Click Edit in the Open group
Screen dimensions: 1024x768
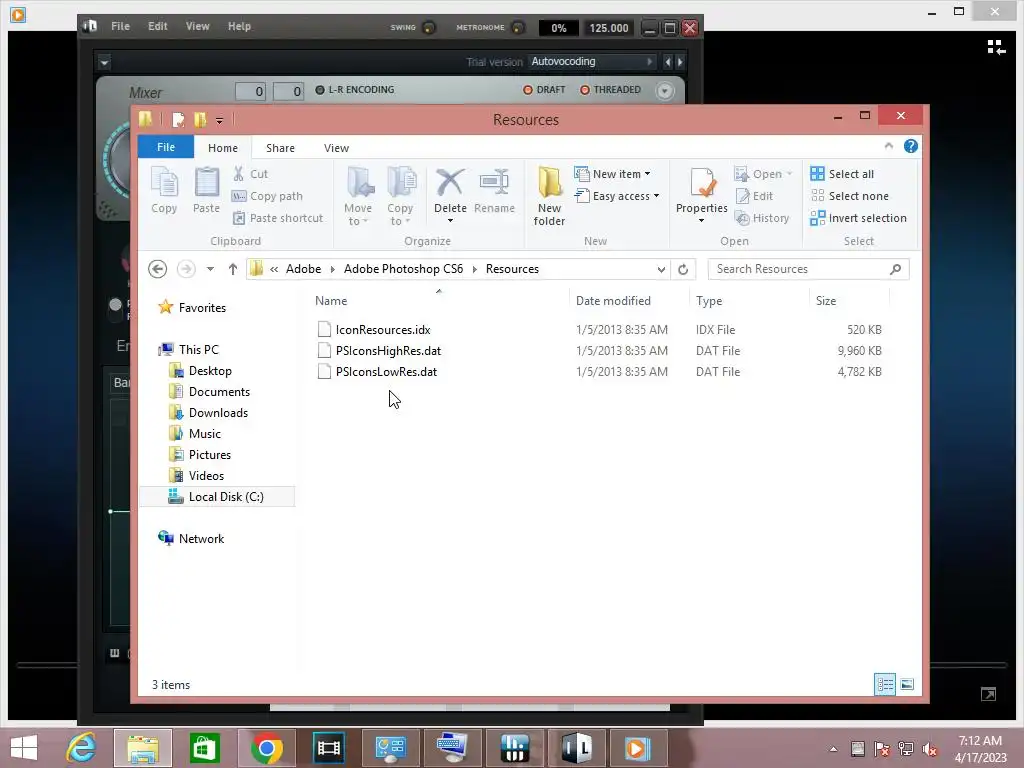[x=755, y=196]
